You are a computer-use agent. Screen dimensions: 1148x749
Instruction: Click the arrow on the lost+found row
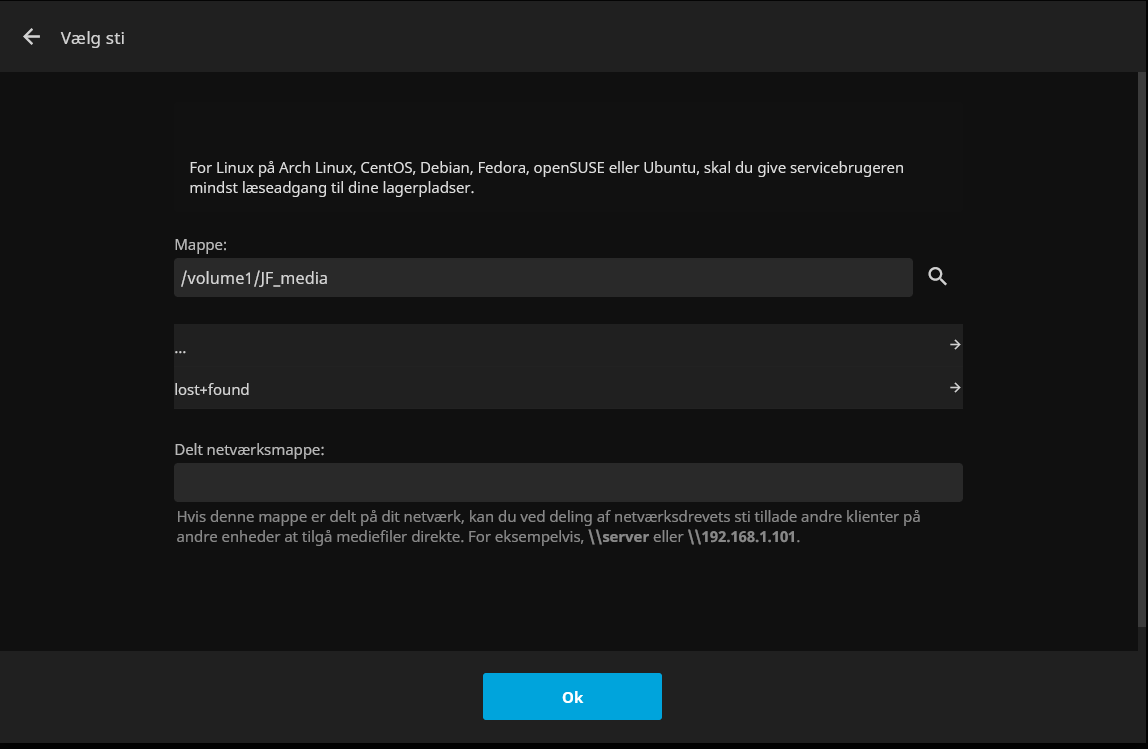point(955,388)
